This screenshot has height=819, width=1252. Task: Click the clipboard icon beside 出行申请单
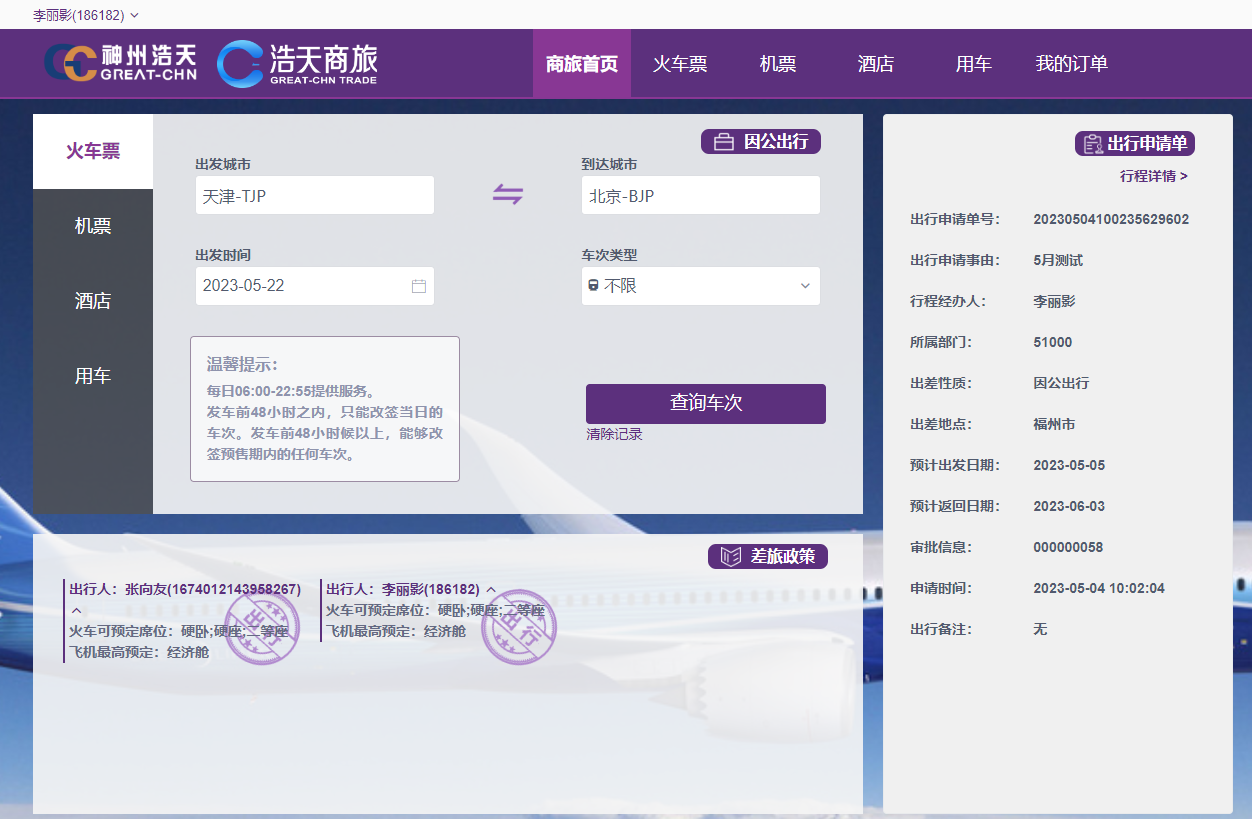click(x=1093, y=144)
